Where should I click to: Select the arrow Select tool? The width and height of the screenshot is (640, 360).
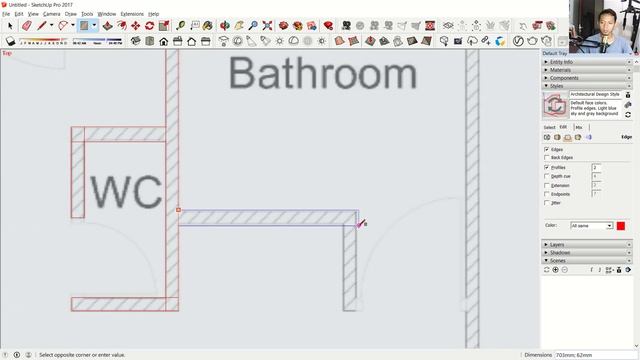[x=10, y=26]
